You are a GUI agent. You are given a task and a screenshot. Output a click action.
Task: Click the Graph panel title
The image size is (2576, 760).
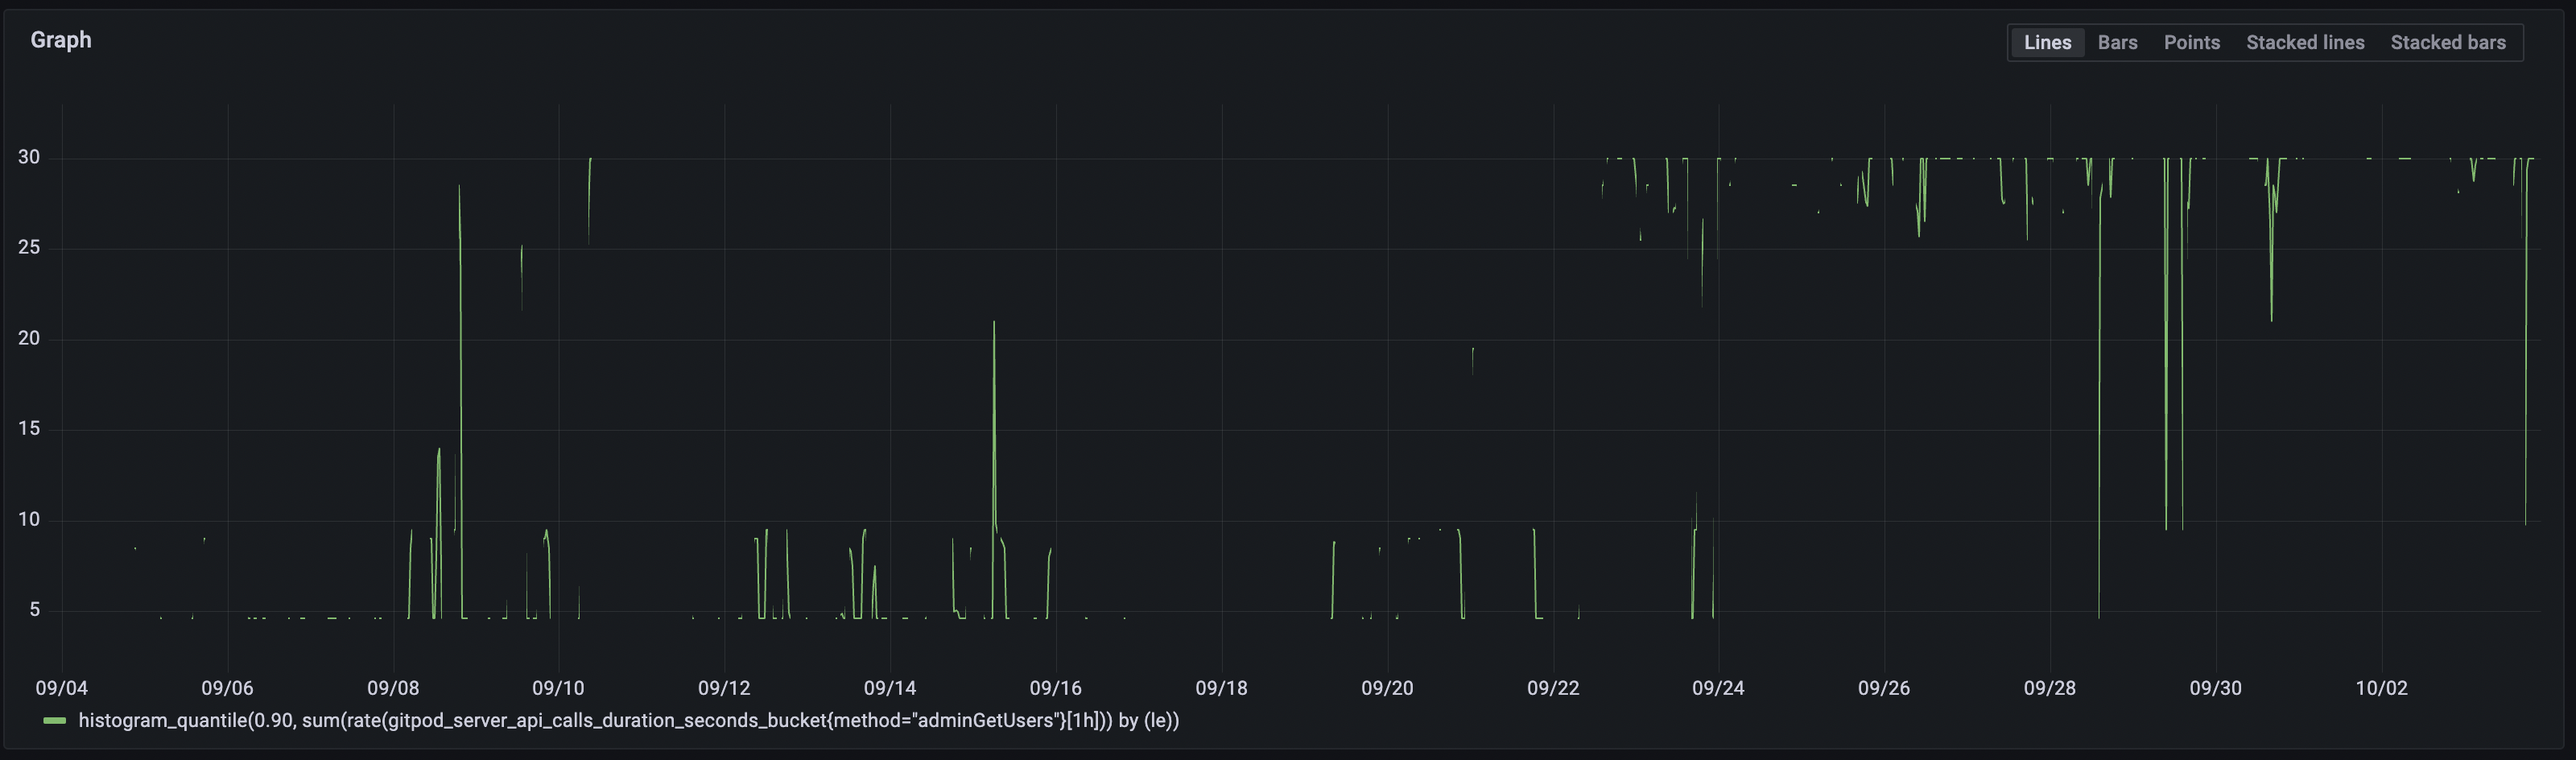pyautogui.click(x=61, y=40)
